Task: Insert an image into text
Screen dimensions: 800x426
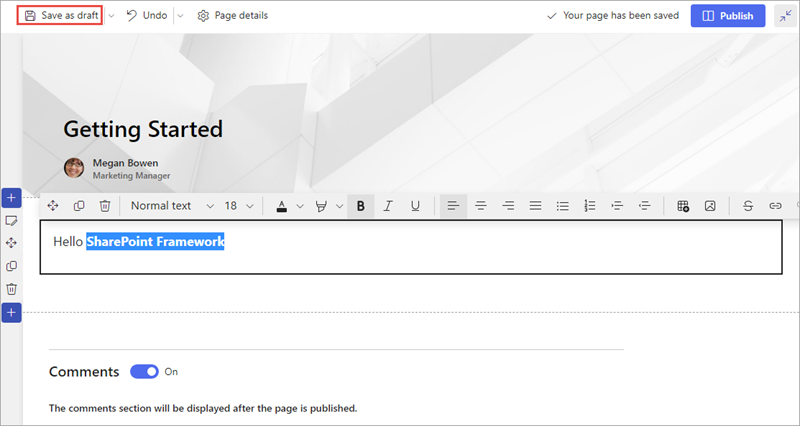Action: (x=710, y=206)
